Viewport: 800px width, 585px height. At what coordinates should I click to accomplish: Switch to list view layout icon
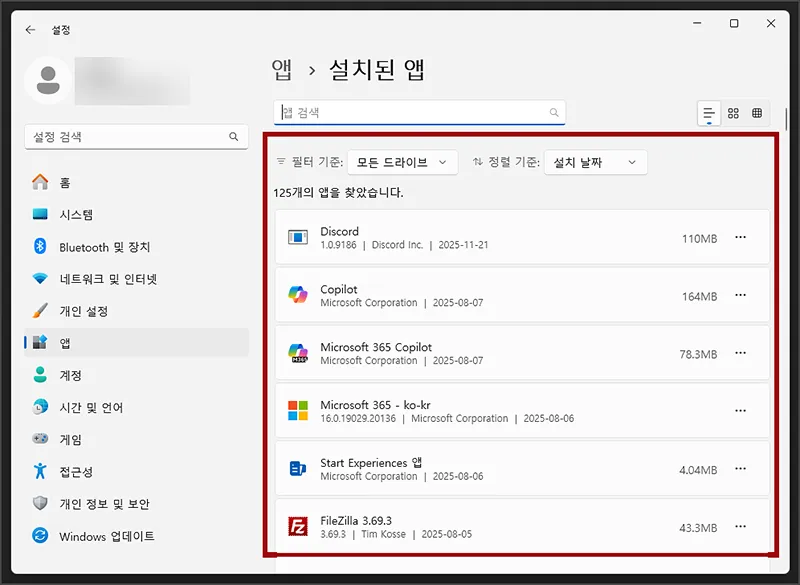click(709, 113)
